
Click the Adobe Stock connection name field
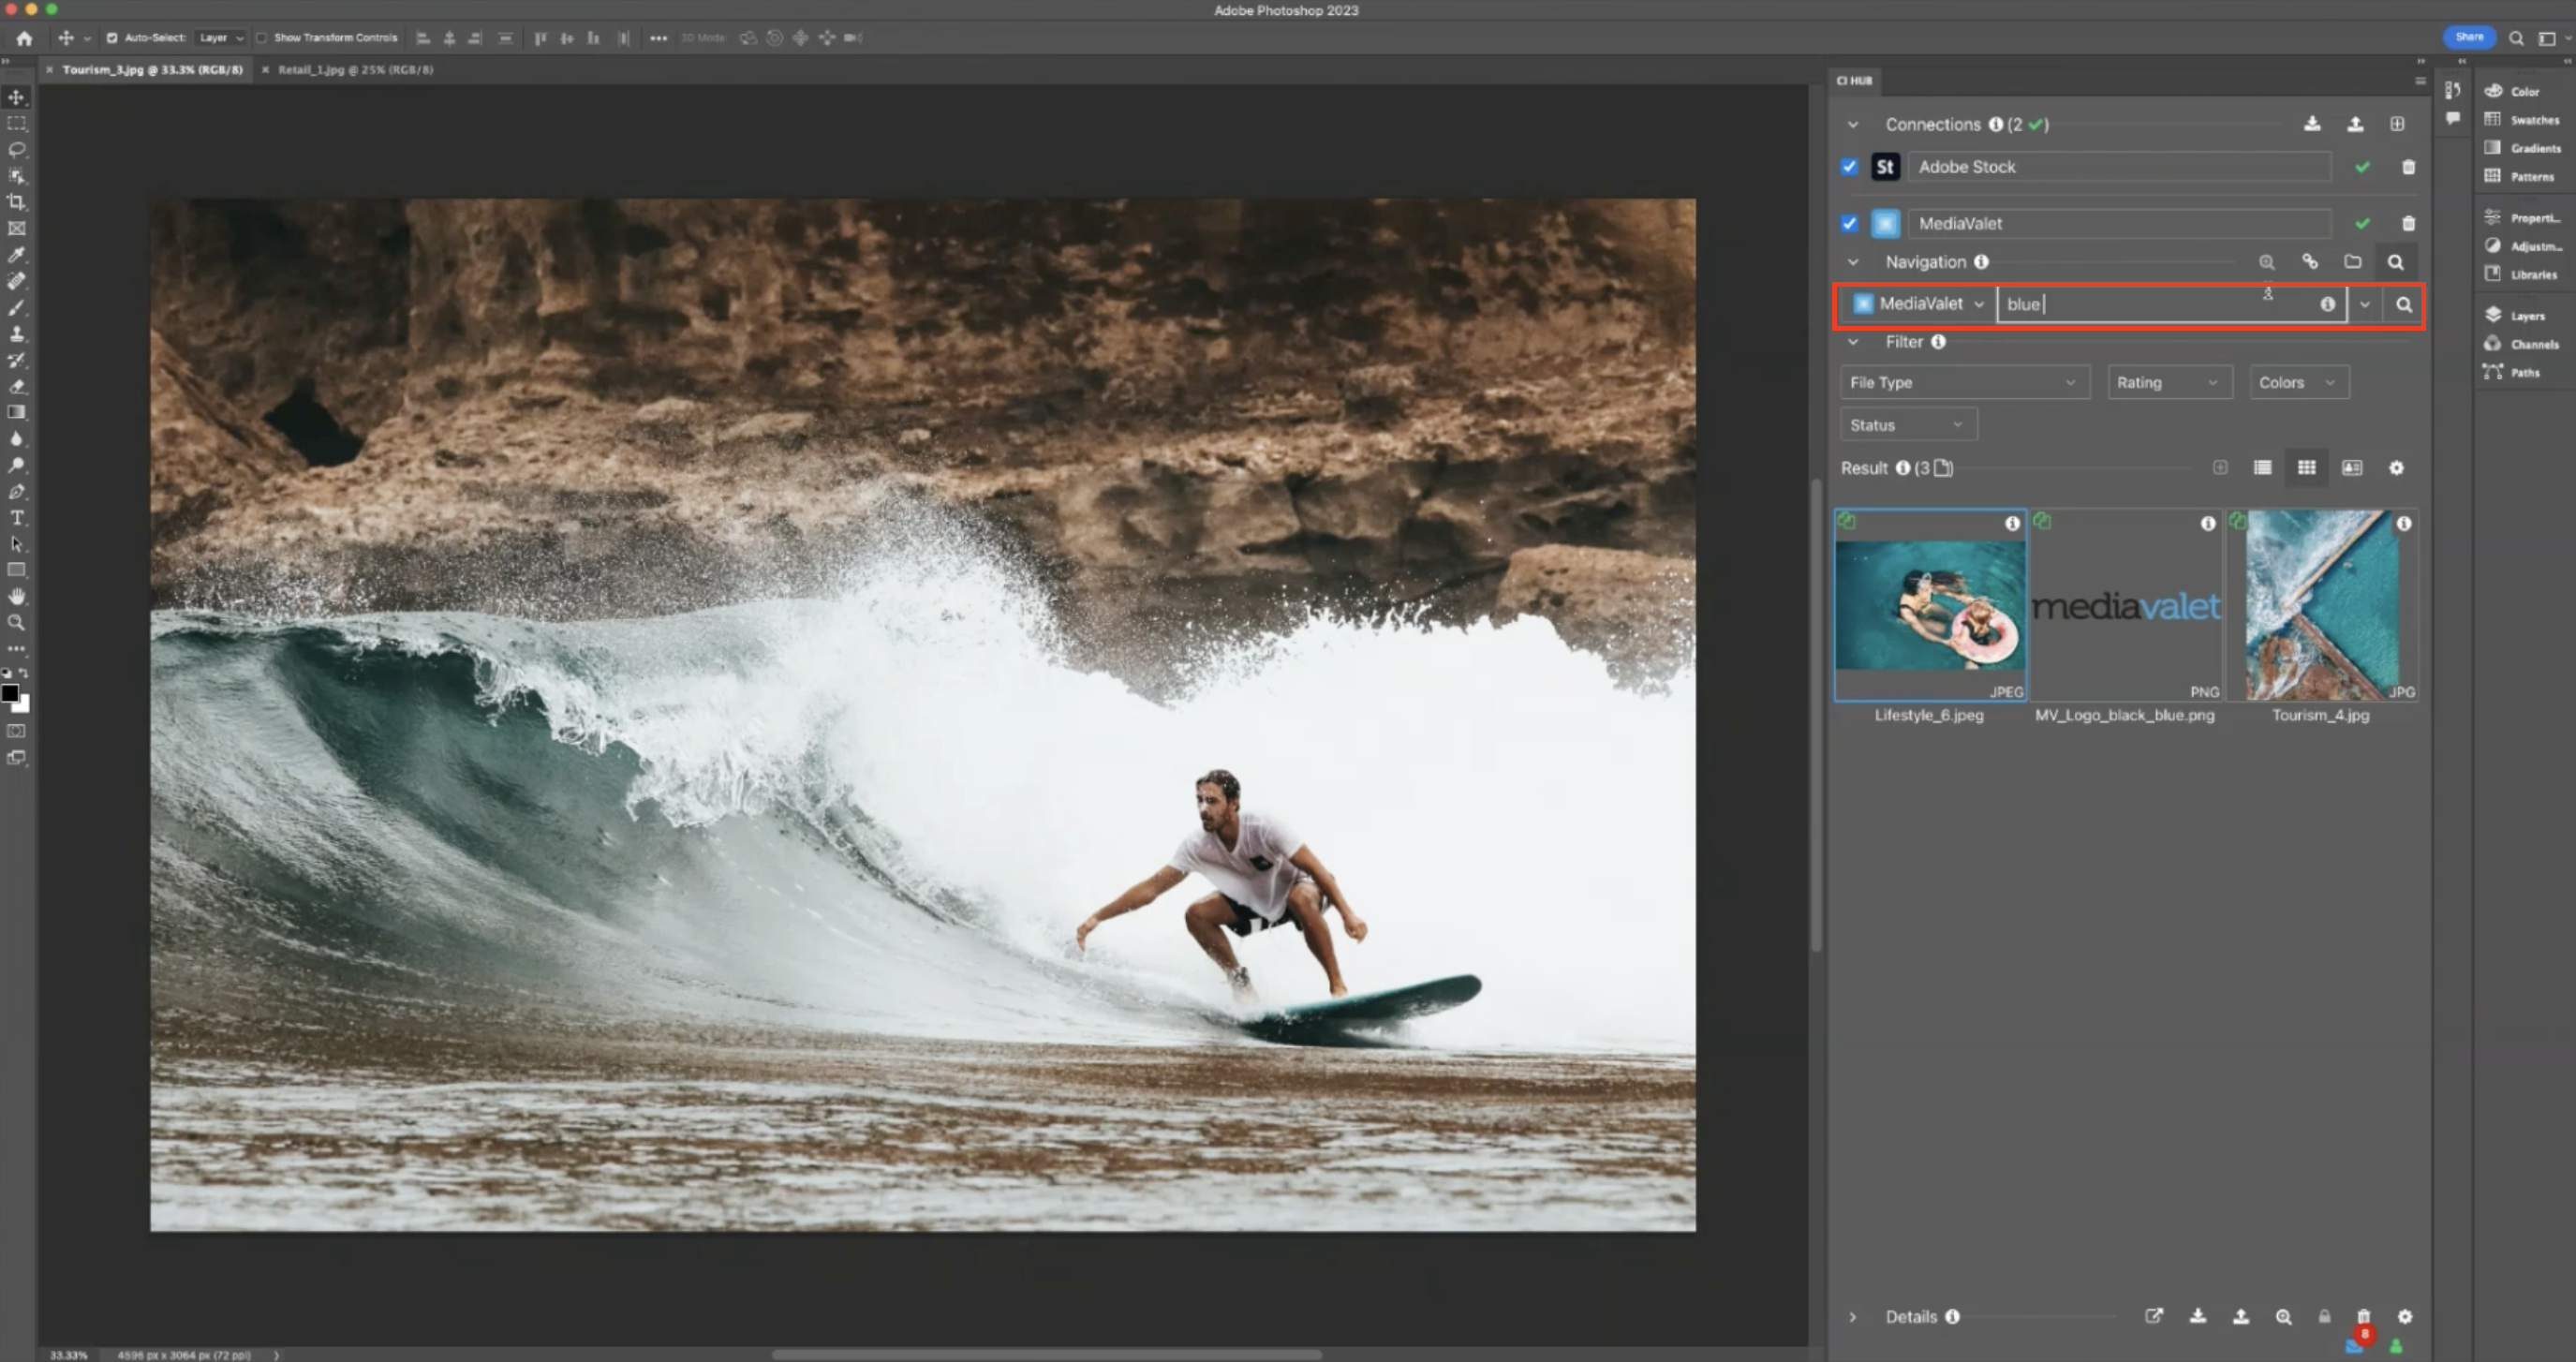point(2119,167)
